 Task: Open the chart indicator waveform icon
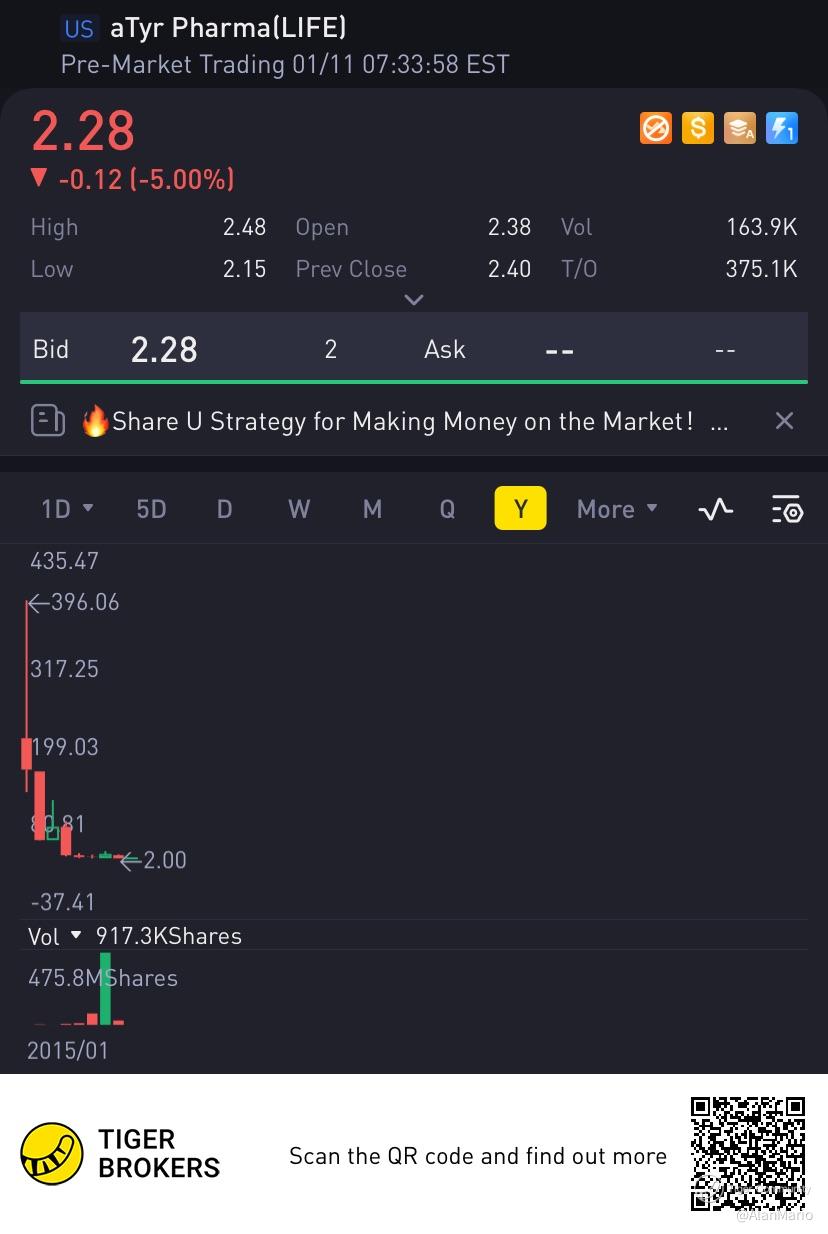coord(715,509)
